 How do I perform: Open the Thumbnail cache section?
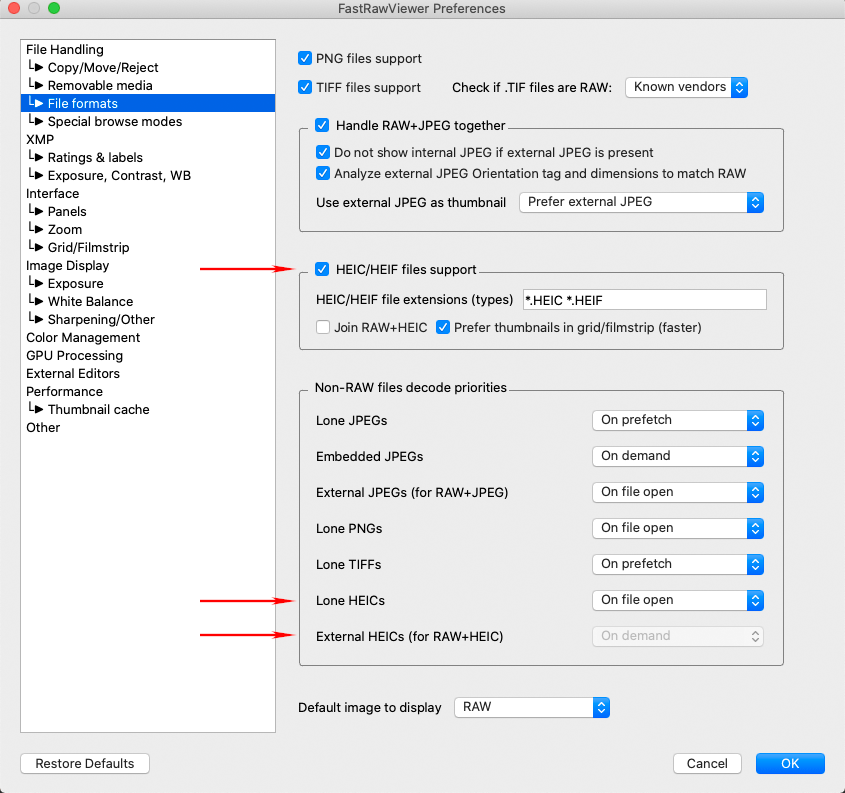98,410
